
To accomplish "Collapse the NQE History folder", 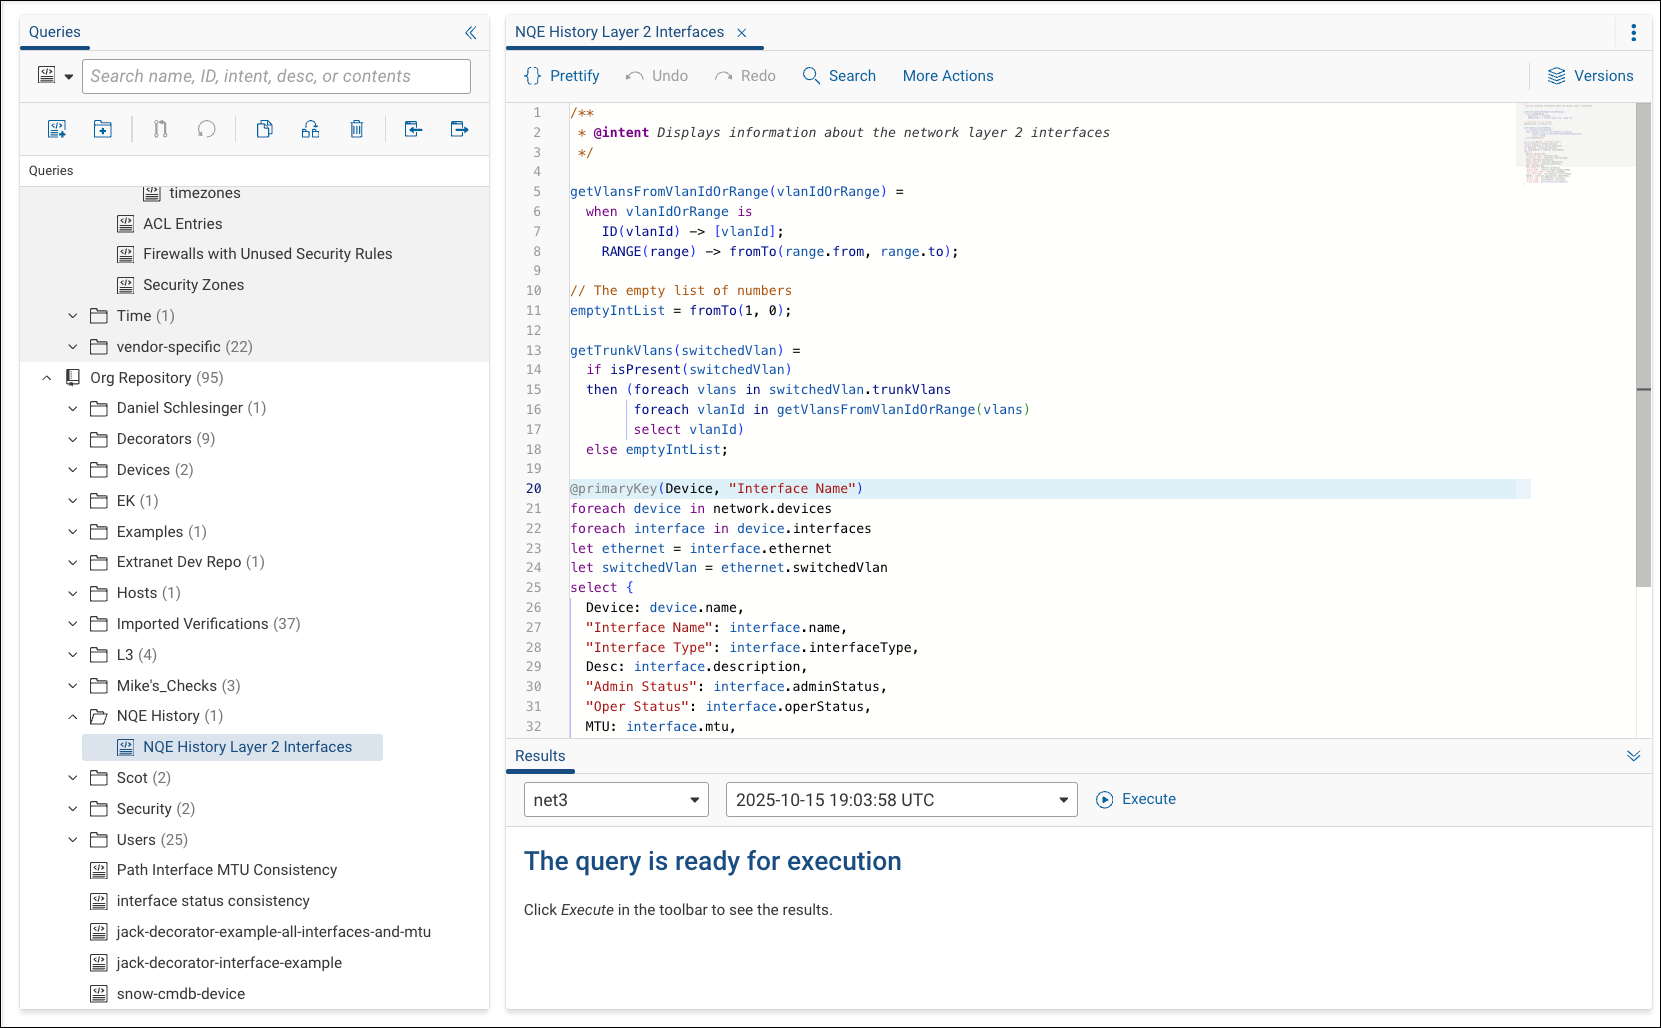I will click(x=71, y=716).
